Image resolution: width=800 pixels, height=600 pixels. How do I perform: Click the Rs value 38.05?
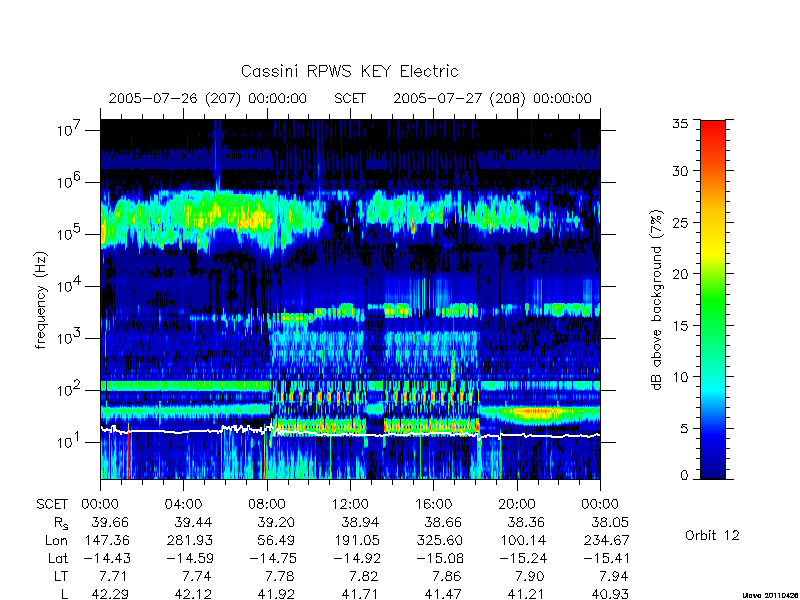(610, 522)
